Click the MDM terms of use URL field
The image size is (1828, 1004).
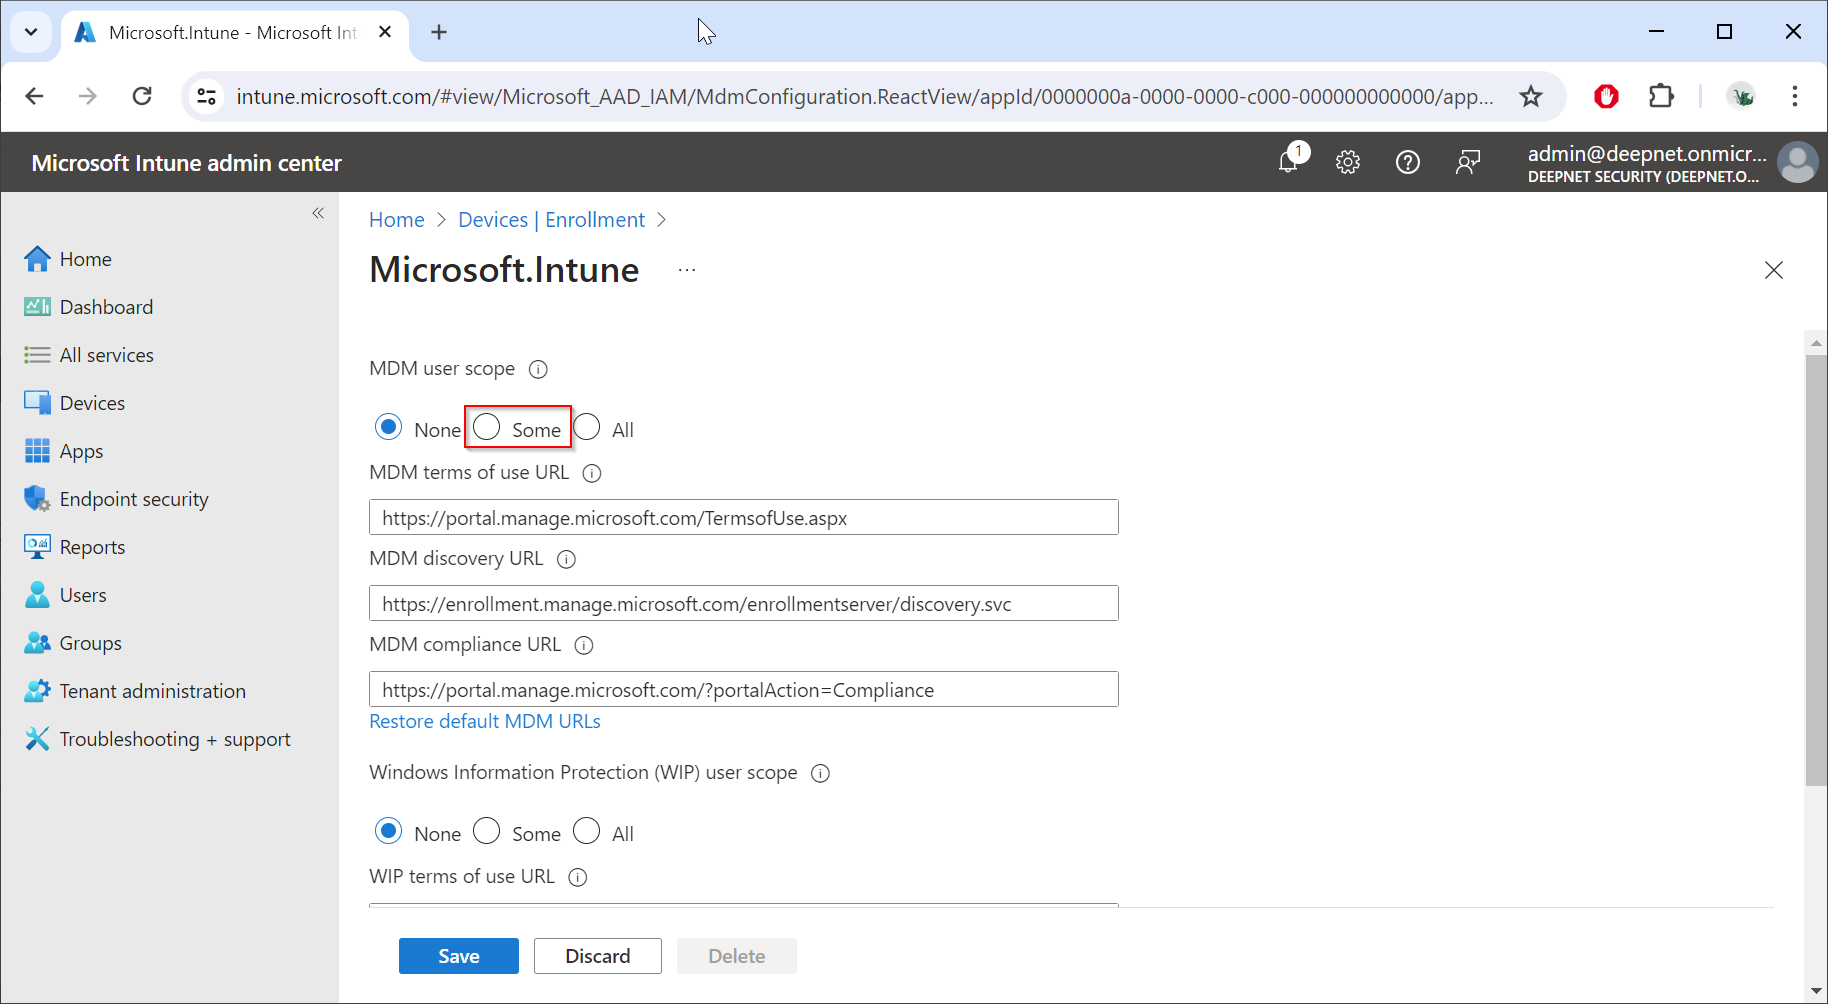pos(743,518)
